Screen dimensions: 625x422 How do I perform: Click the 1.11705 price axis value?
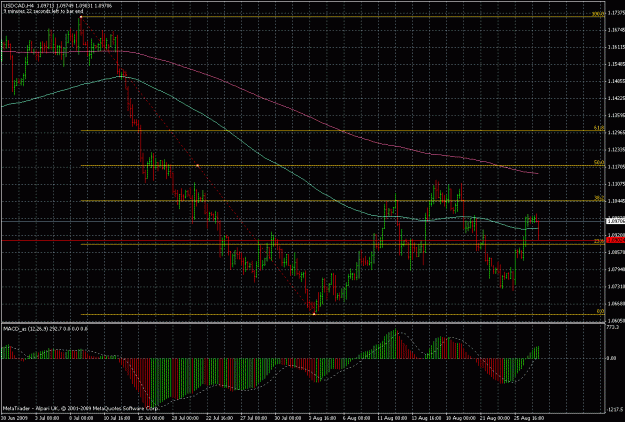coord(616,167)
